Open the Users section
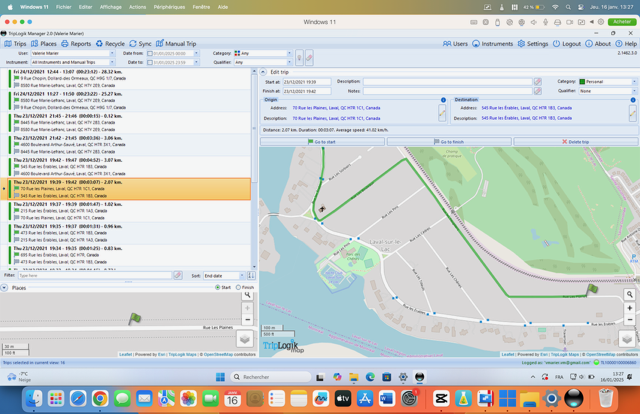640x414 pixels. click(455, 44)
